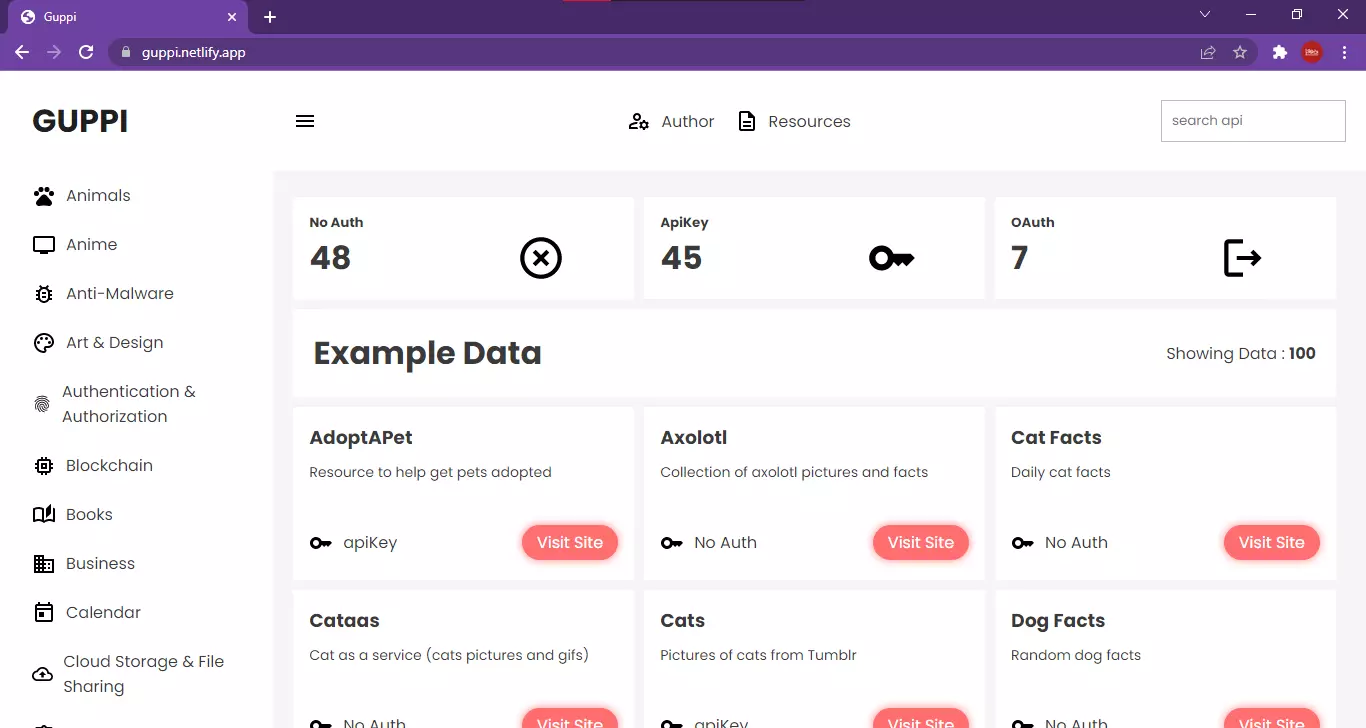Focus the search api input field
Viewport: 1366px width, 728px height.
pyautogui.click(x=1253, y=121)
